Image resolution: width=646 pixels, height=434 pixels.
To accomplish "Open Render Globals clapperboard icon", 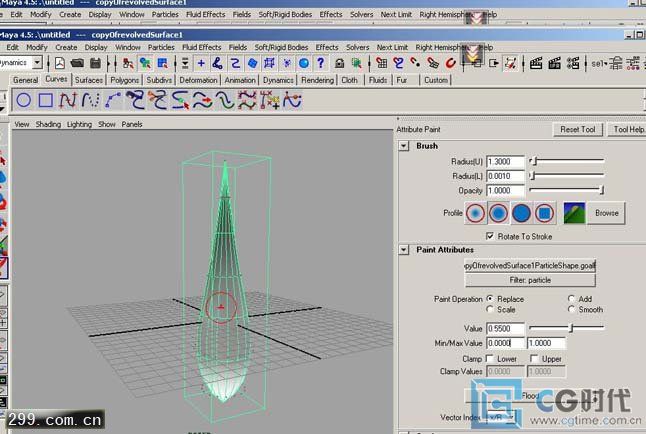I will click(x=573, y=63).
